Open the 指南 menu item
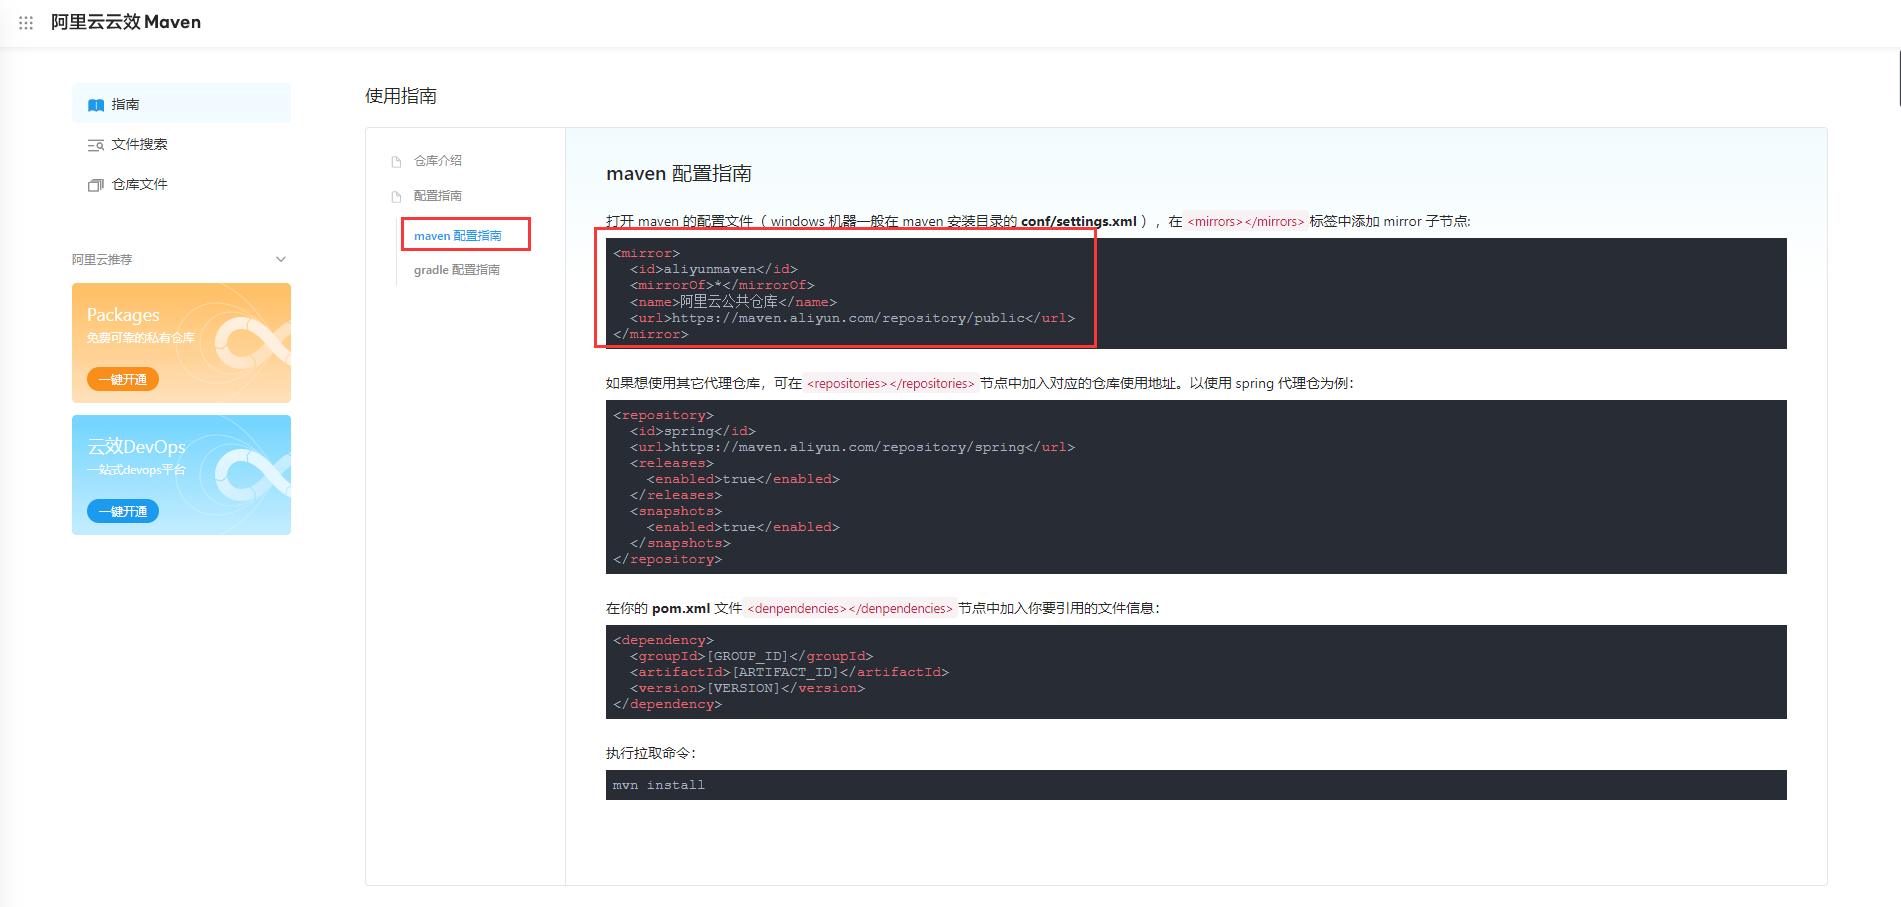The width and height of the screenshot is (1901, 907). (181, 103)
